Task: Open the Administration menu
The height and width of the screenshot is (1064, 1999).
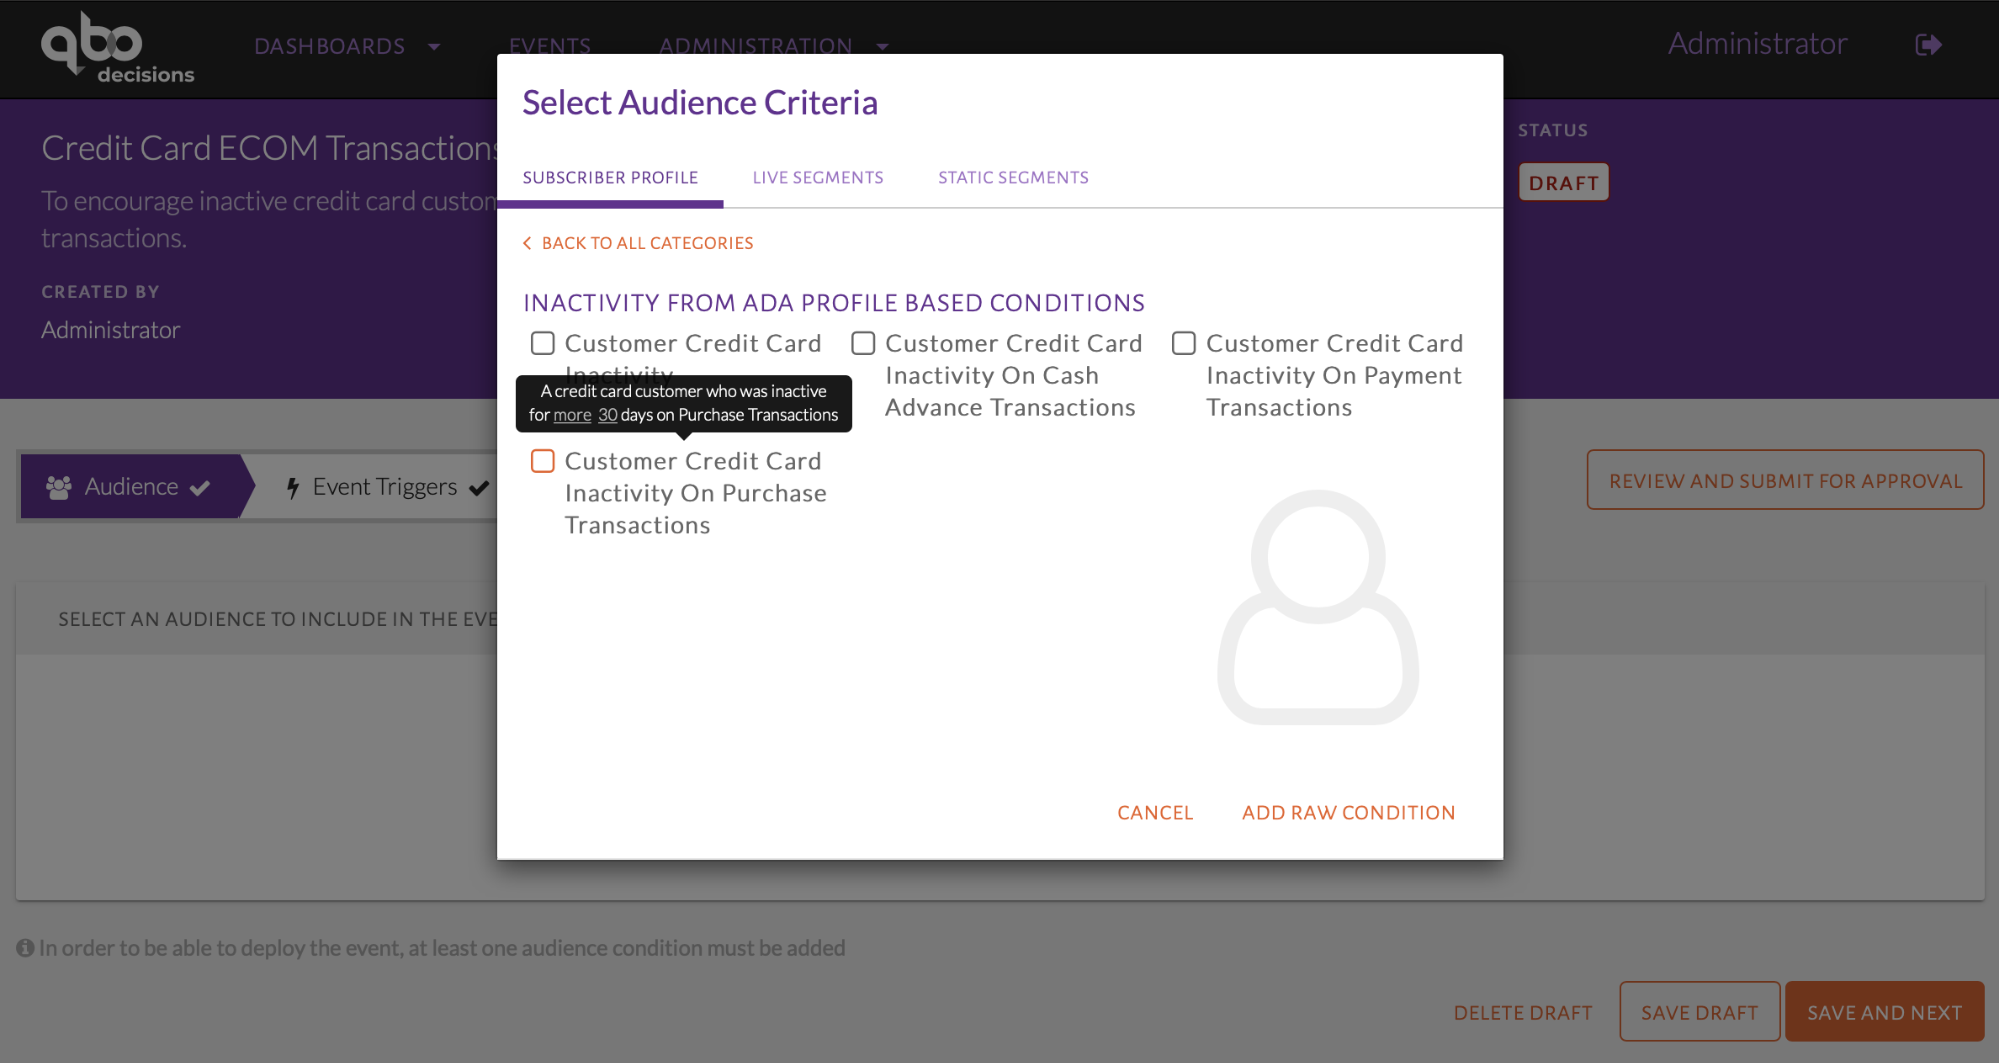Action: tap(755, 46)
